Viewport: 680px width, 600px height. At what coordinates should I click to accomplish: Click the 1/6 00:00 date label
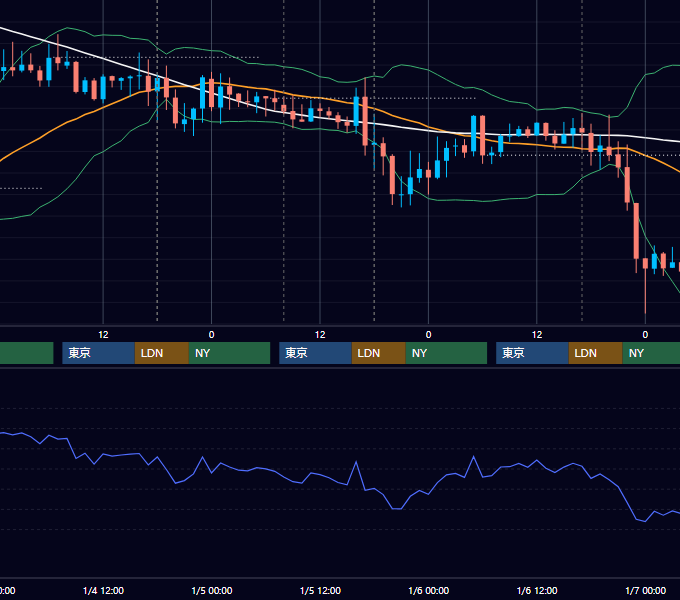click(428, 590)
